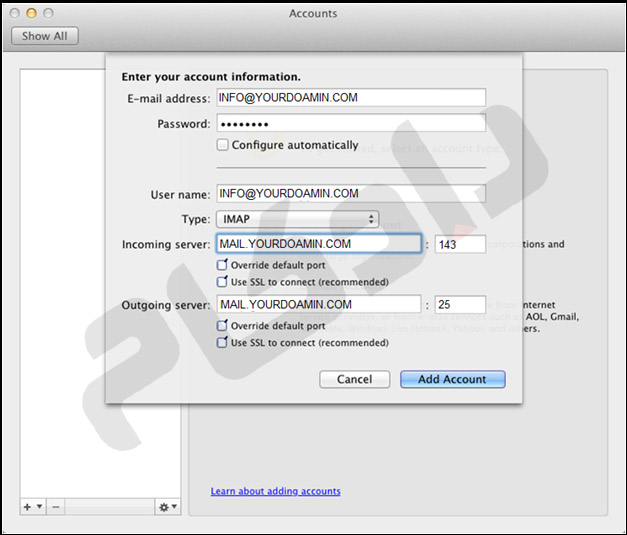Select the Incoming server text field
Viewport: 627px width, 535px height.
(318, 244)
